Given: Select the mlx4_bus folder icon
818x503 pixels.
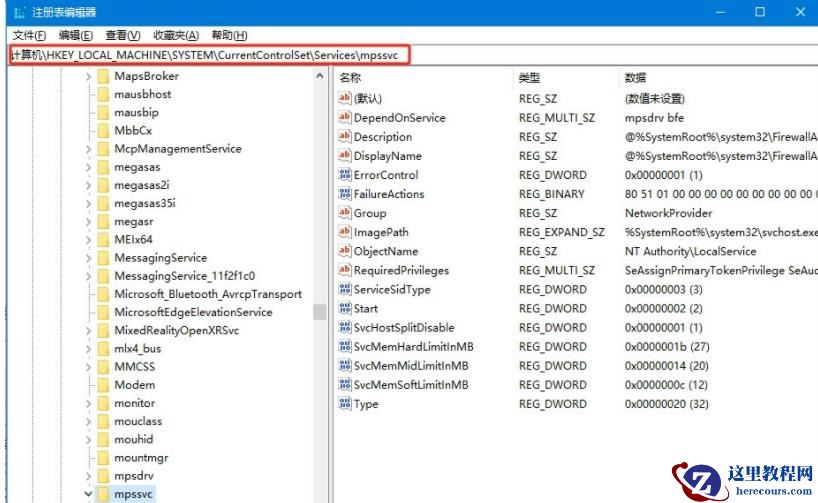Looking at the screenshot, I should tap(103, 349).
